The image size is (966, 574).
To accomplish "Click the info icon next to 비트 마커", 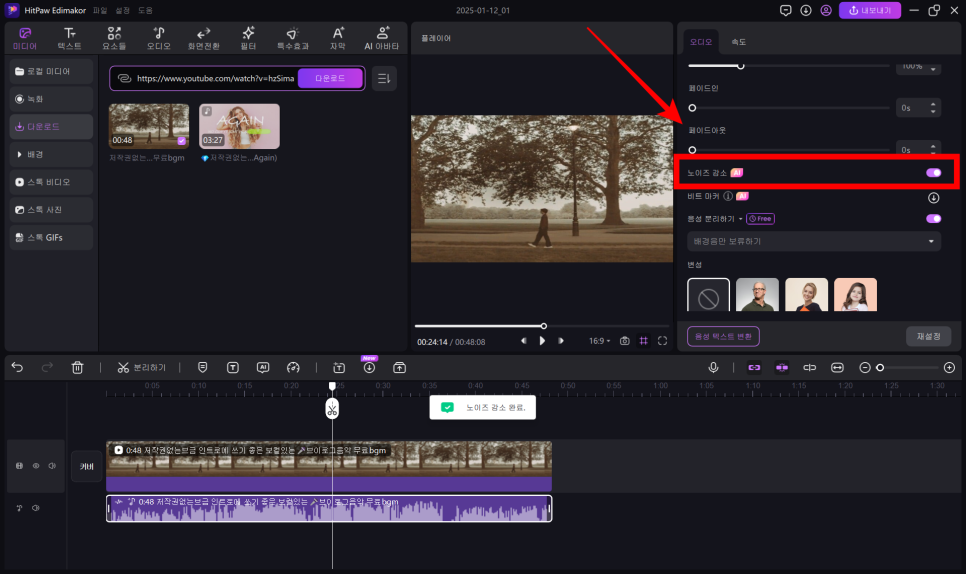I will (728, 196).
